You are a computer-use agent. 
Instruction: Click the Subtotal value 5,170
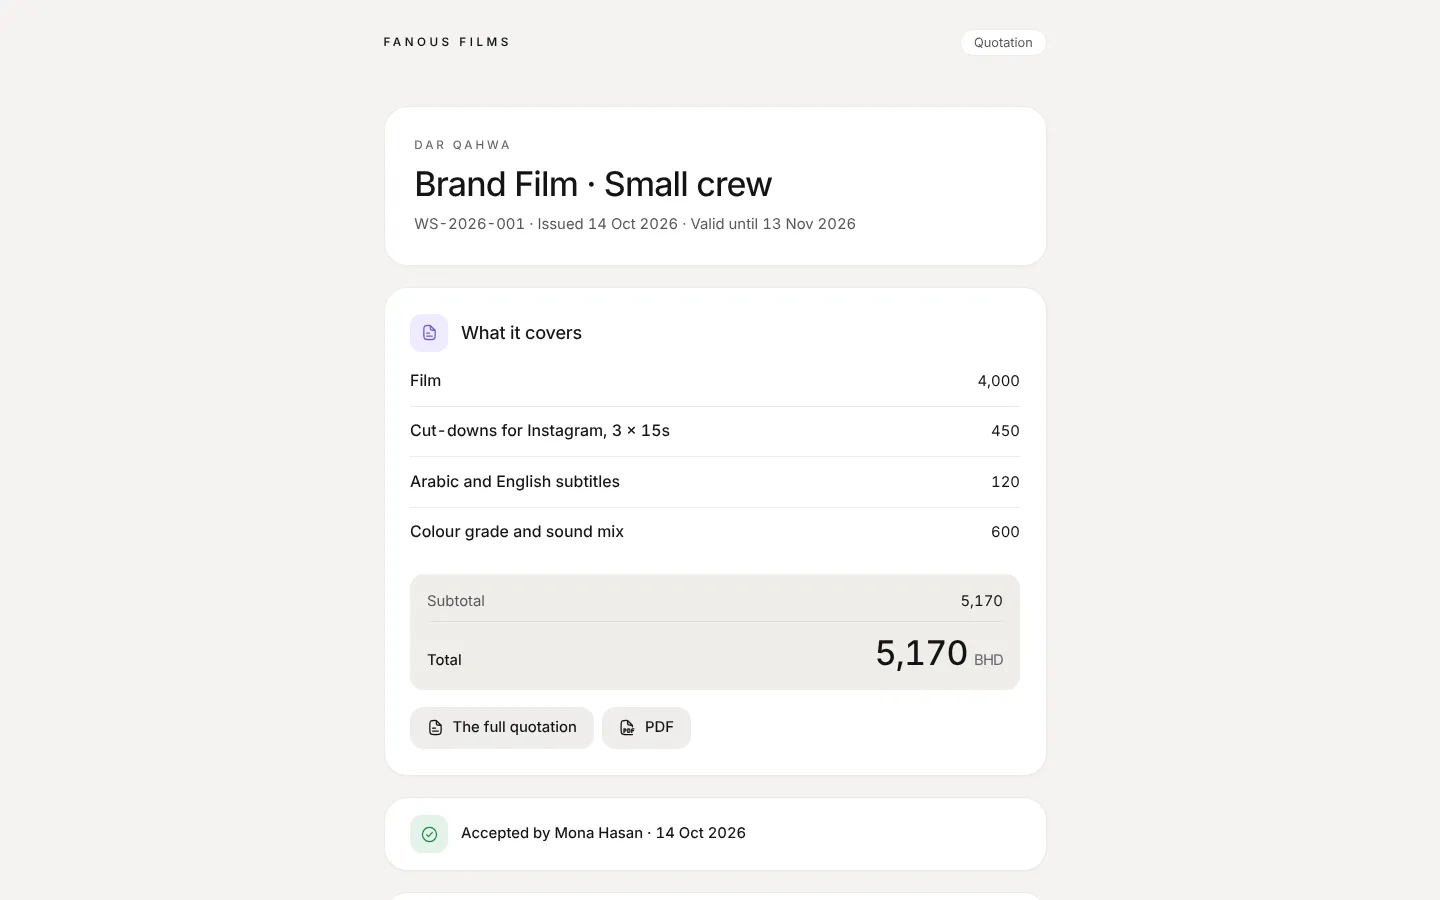coord(981,601)
